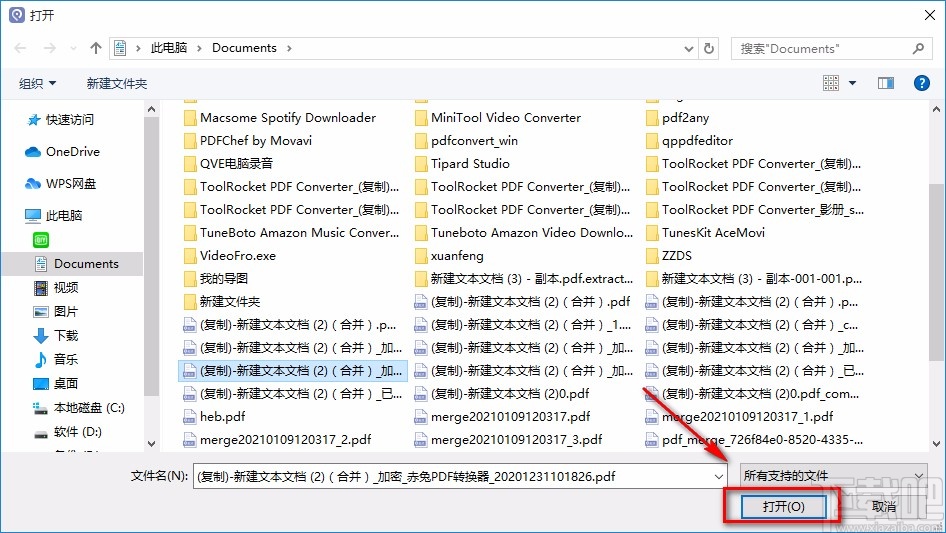Screen dimensions: 946x533
Task: Select 快速访问 in navigation pane
Action: [x=60, y=120]
